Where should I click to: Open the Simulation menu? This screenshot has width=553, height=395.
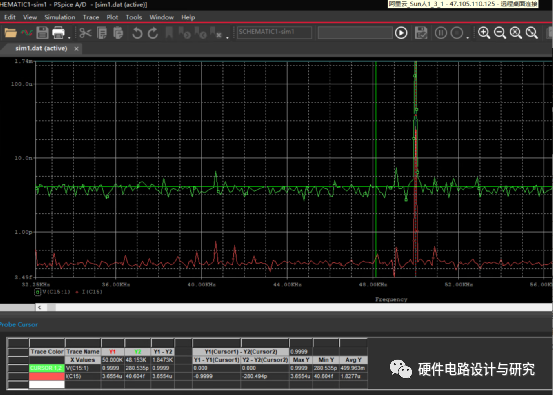[60, 17]
